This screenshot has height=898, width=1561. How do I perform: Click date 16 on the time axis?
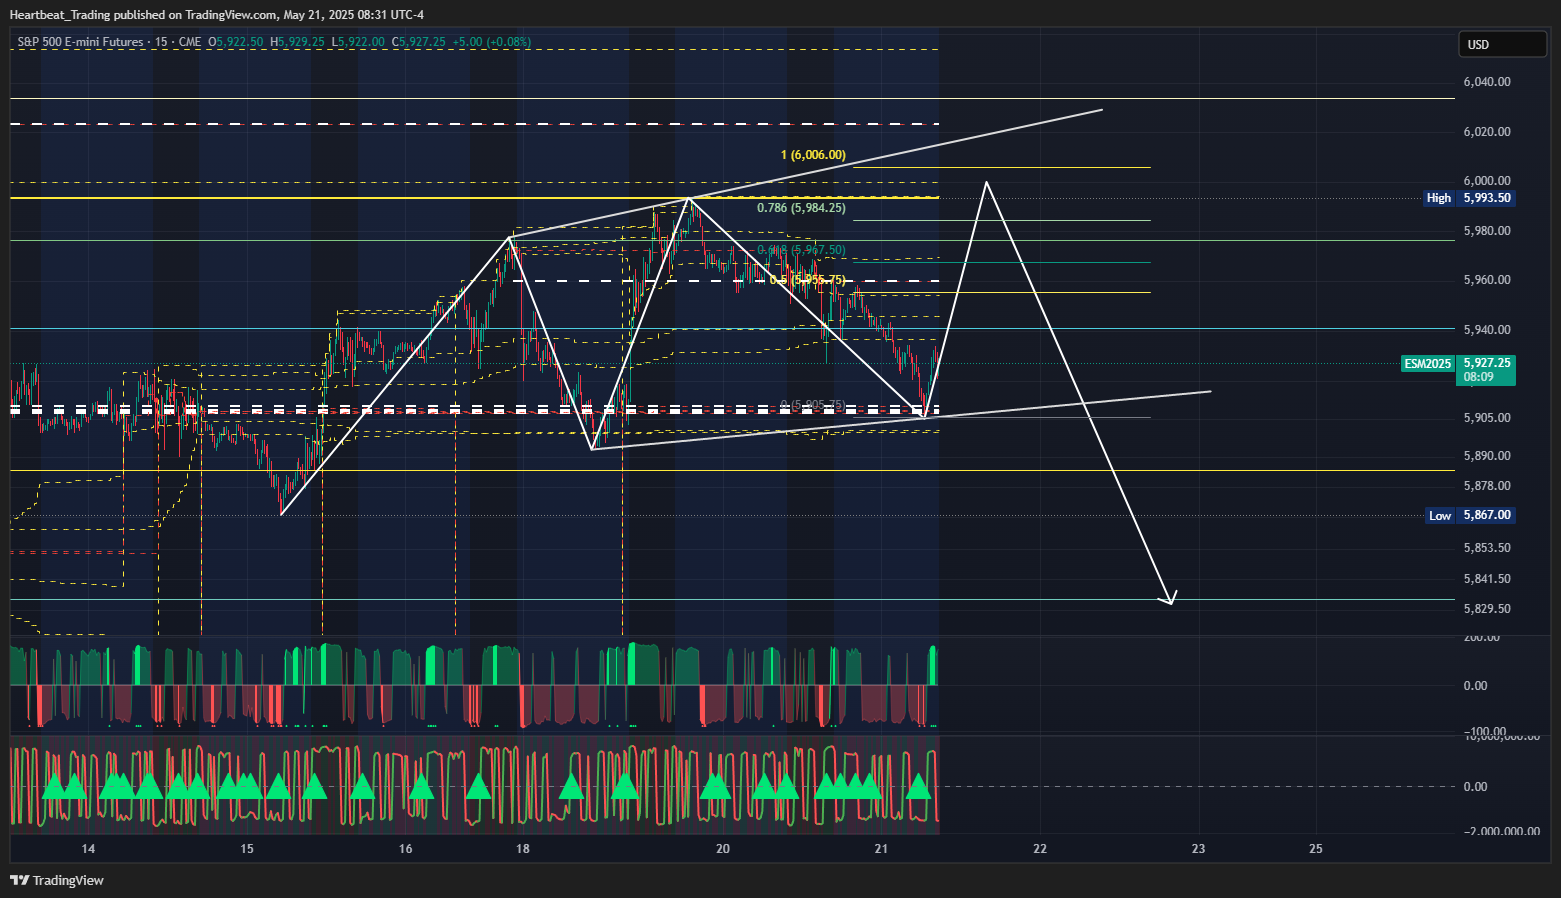pyautogui.click(x=405, y=849)
